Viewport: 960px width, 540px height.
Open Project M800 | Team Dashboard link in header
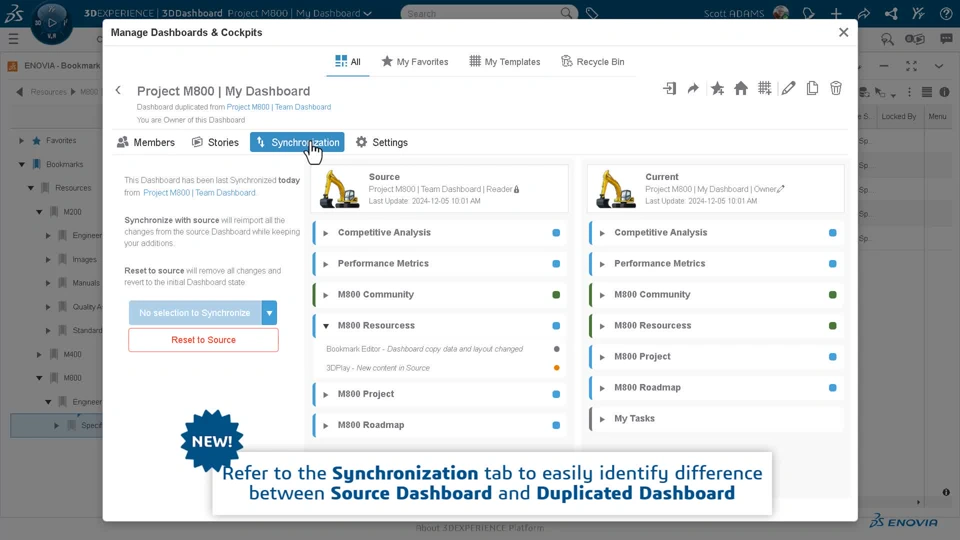click(x=279, y=107)
